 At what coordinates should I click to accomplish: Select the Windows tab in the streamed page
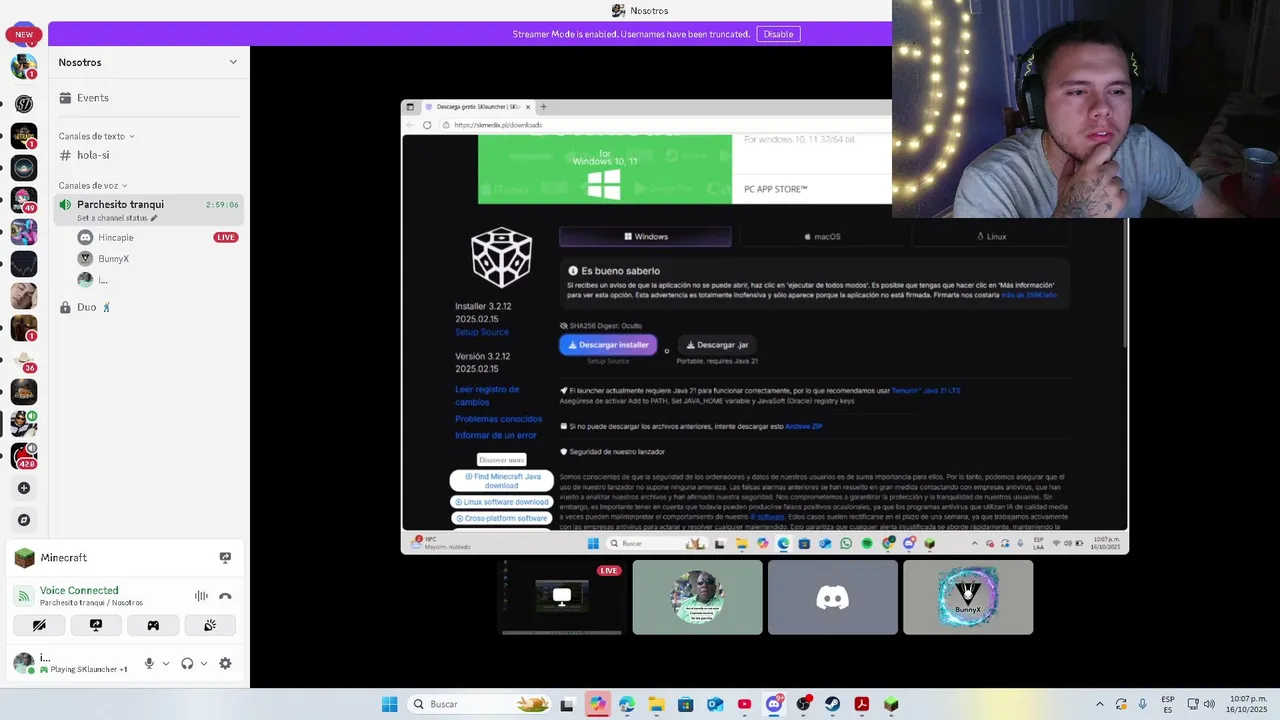coord(645,237)
